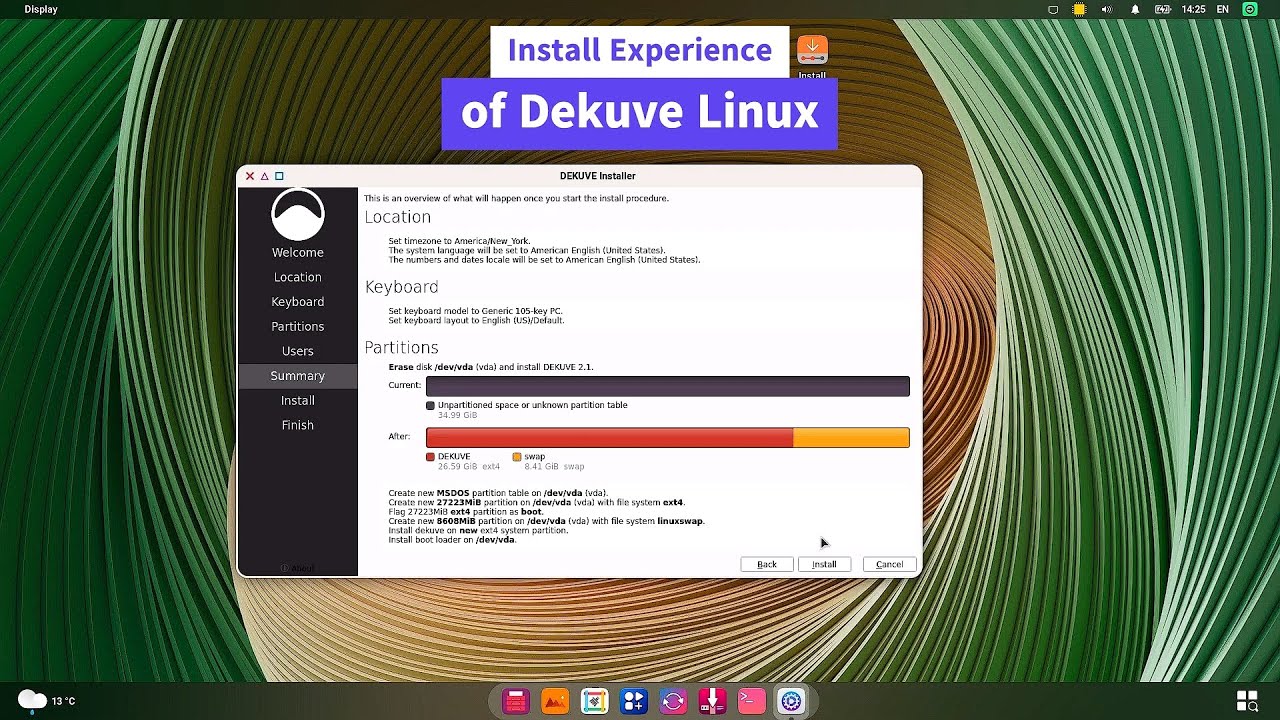This screenshot has height=720, width=1280.
Task: Open the crimson installer dock icon with arrow
Action: [712, 702]
